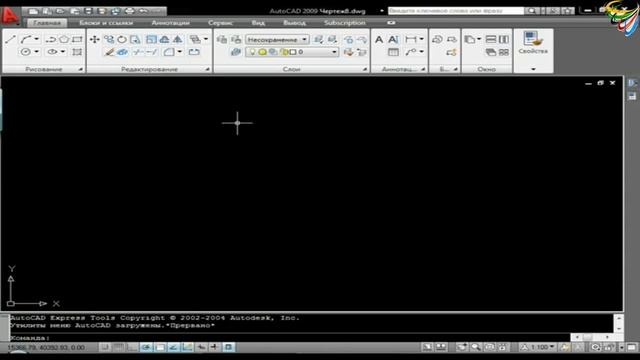Activate the Erase tool
Viewport: 640px width, 360px height.
pyautogui.click(x=109, y=52)
